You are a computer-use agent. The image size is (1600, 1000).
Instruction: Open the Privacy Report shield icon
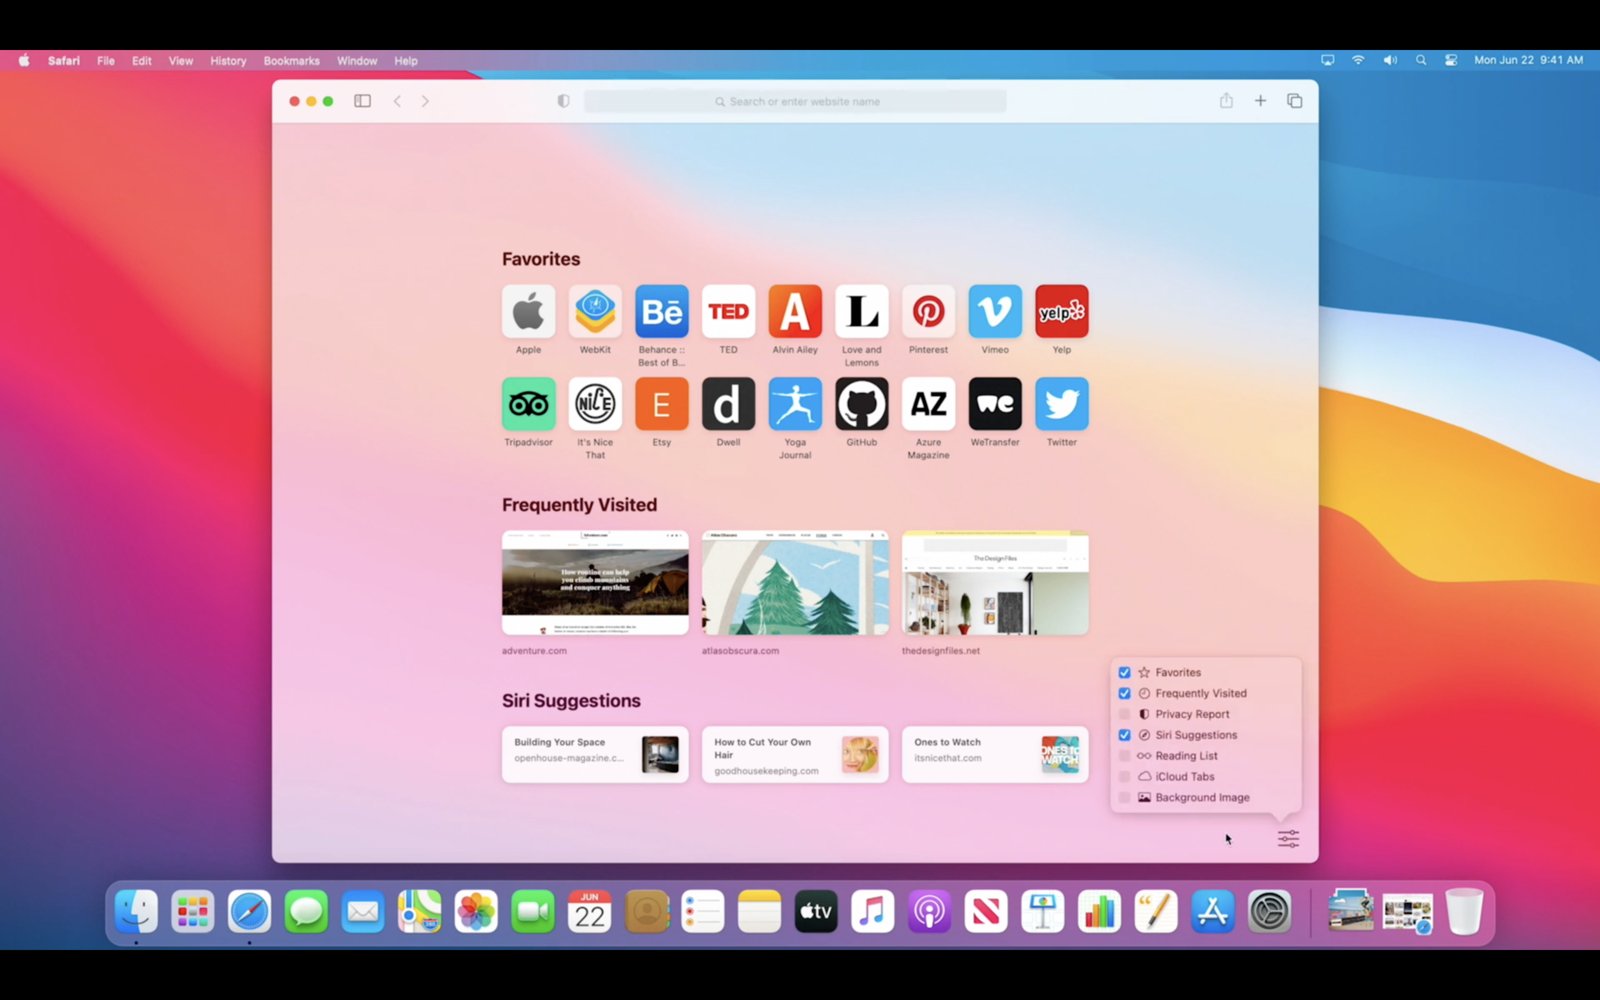[x=563, y=101]
